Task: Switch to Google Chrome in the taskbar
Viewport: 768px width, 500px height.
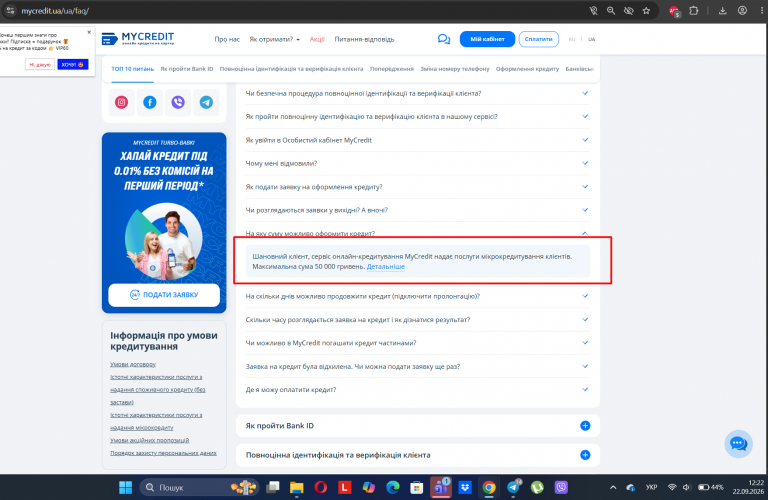Action: (489, 487)
